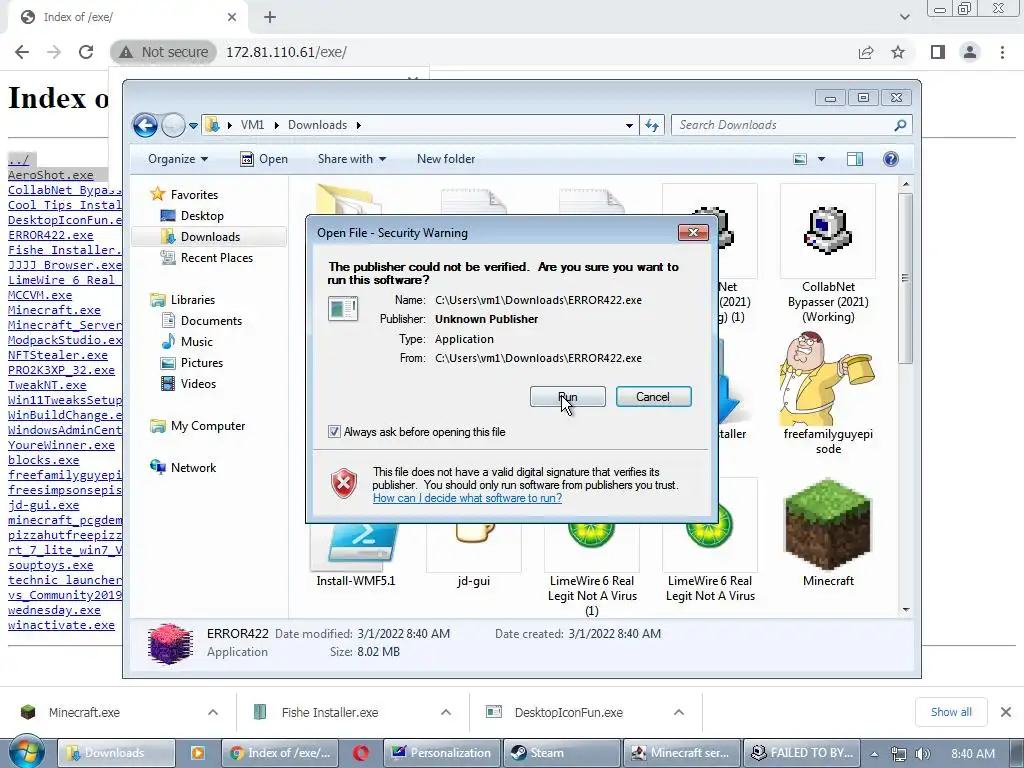This screenshot has height=768, width=1024.
Task: Expand Fishe Installer.exe download options chevron
Action: pyautogui.click(x=446, y=712)
